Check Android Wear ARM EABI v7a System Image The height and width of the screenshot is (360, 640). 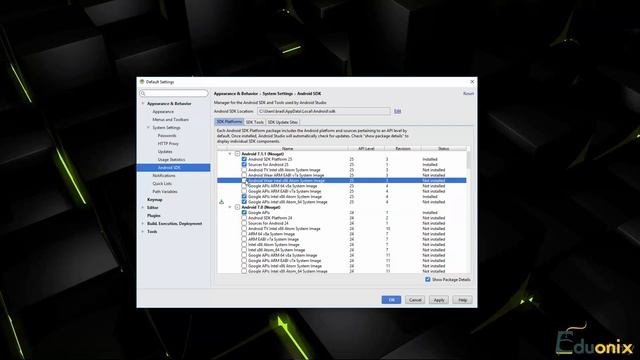[x=244, y=175]
